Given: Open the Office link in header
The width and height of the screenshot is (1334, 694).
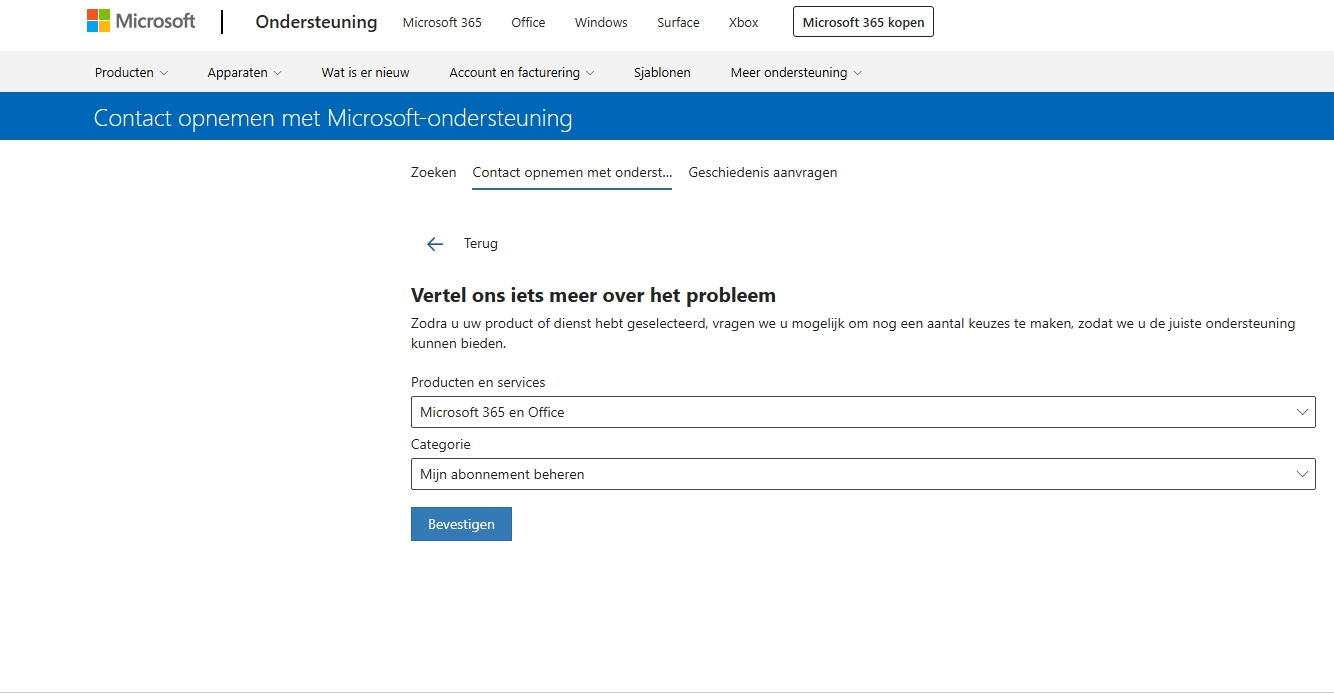Looking at the screenshot, I should pyautogui.click(x=528, y=22).
